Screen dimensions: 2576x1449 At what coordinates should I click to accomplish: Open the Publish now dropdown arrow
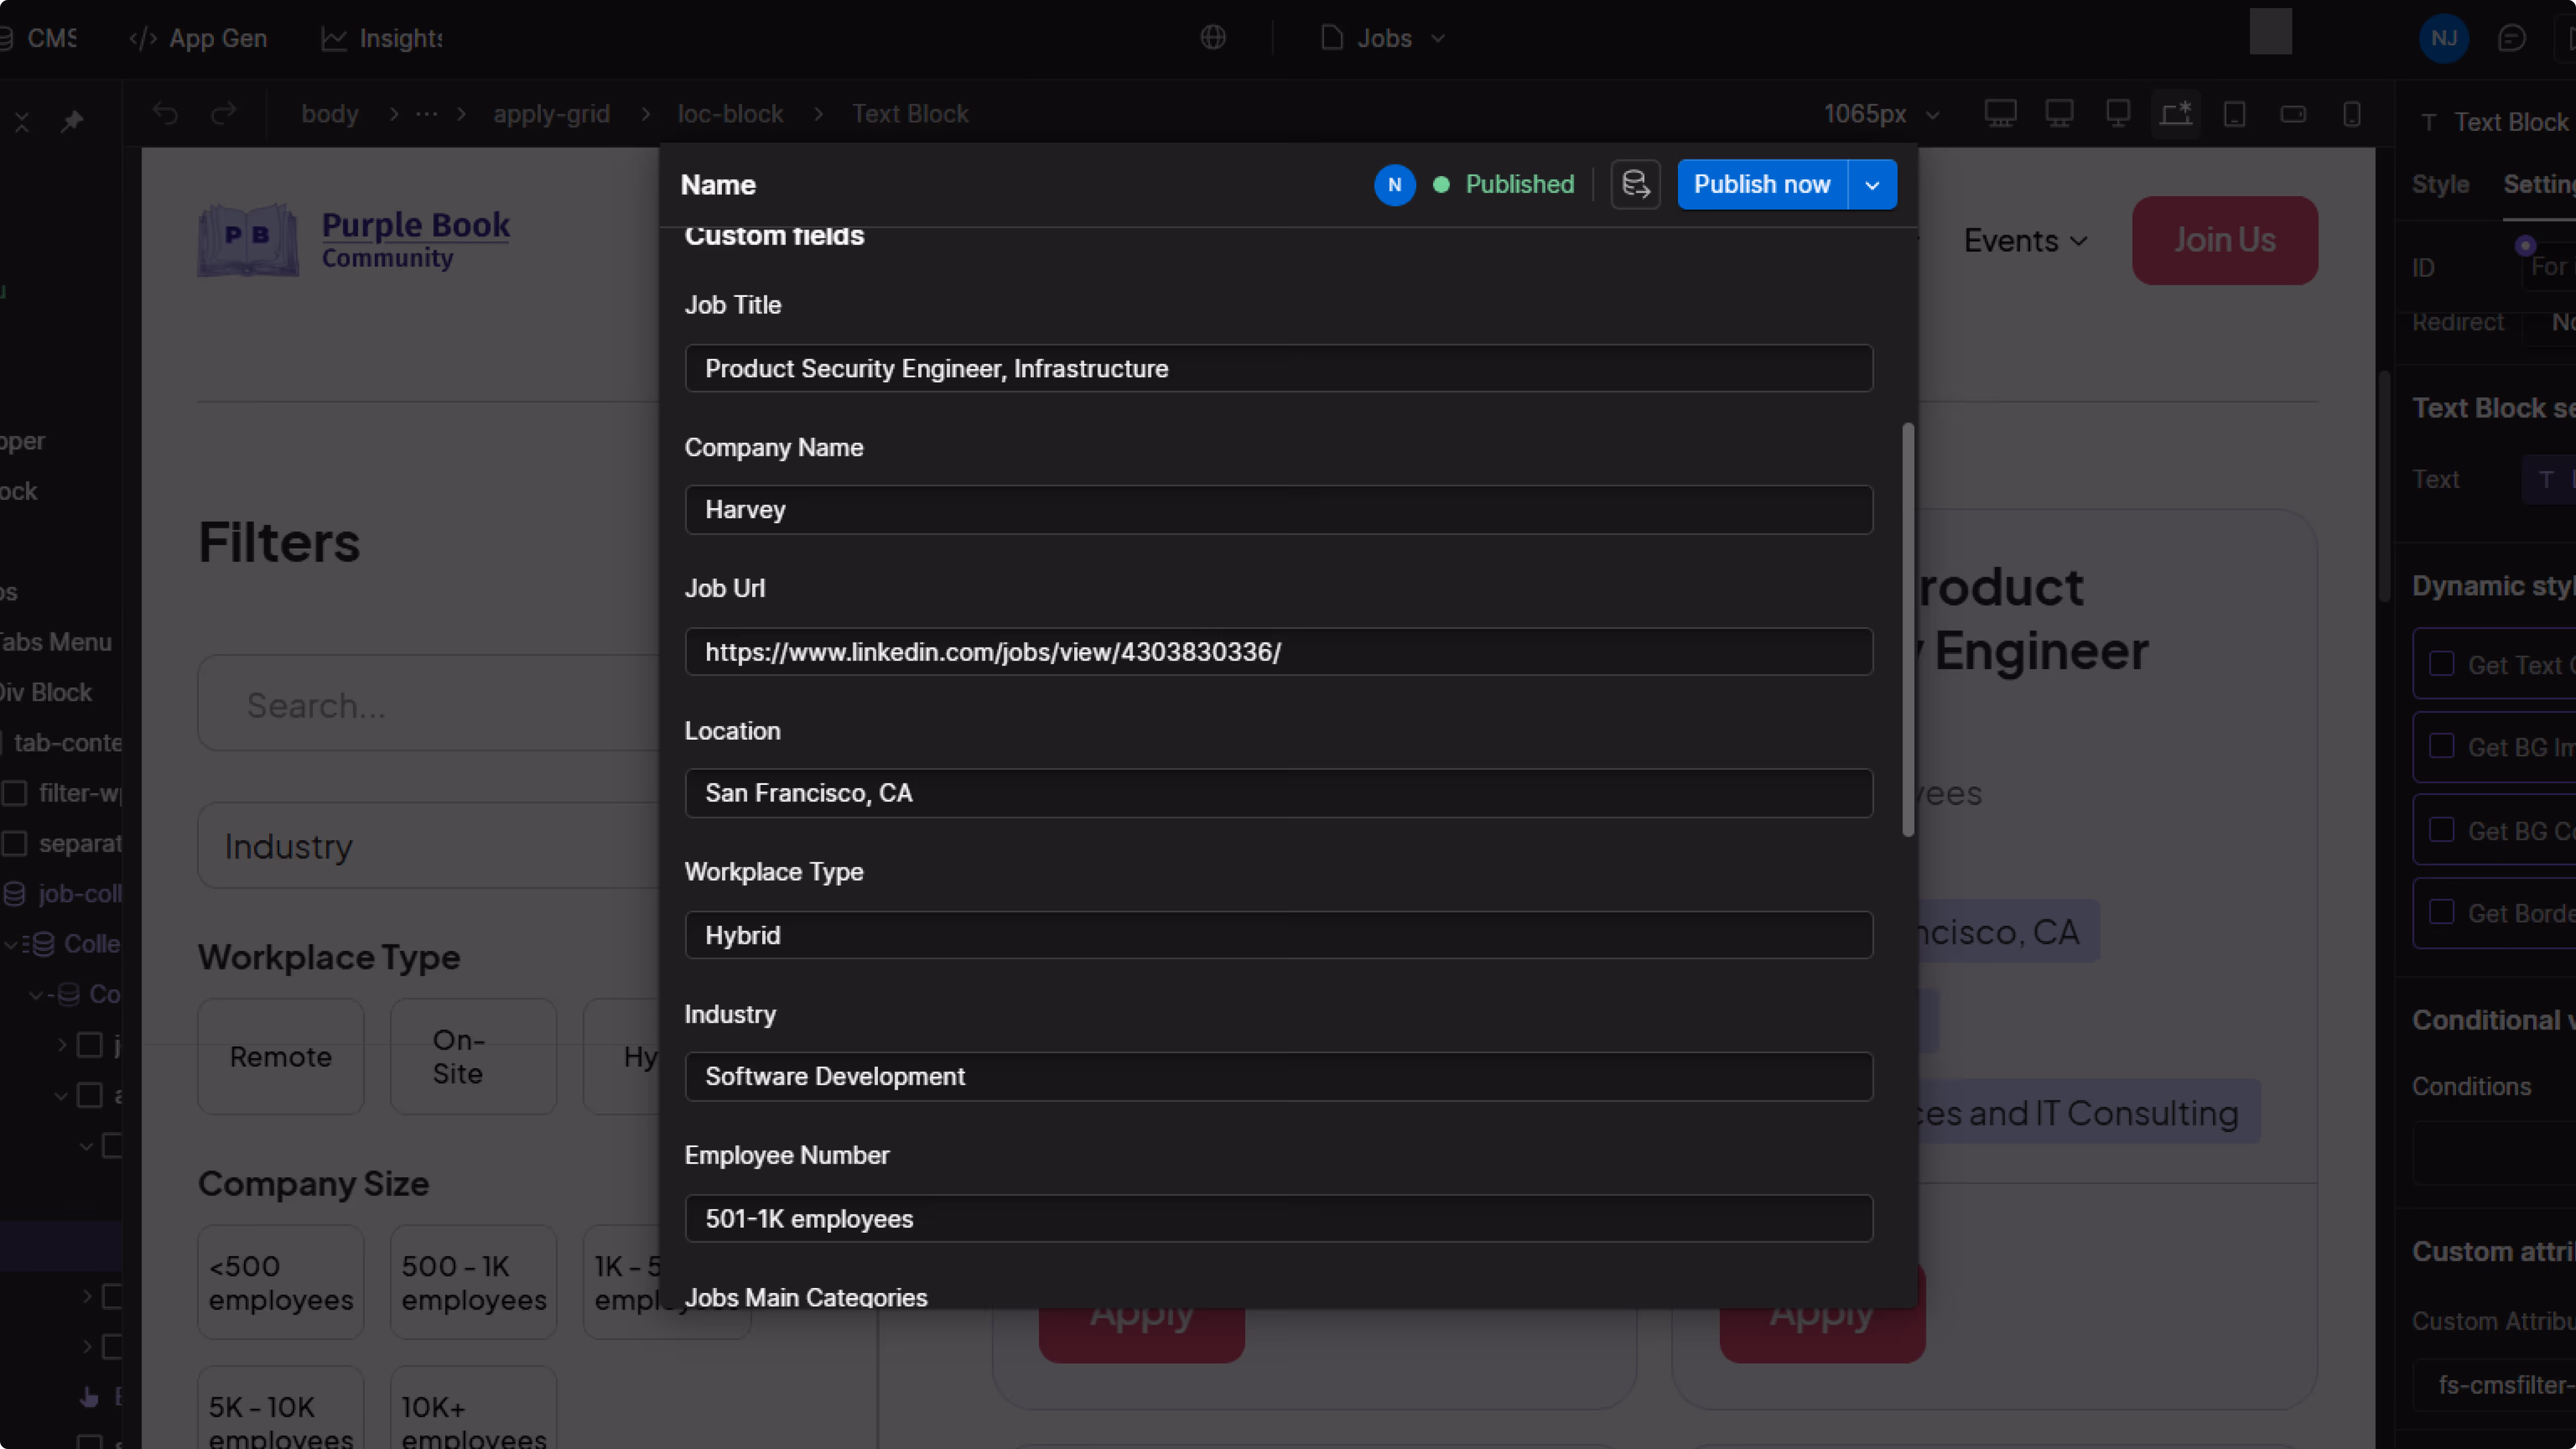[x=1872, y=184]
